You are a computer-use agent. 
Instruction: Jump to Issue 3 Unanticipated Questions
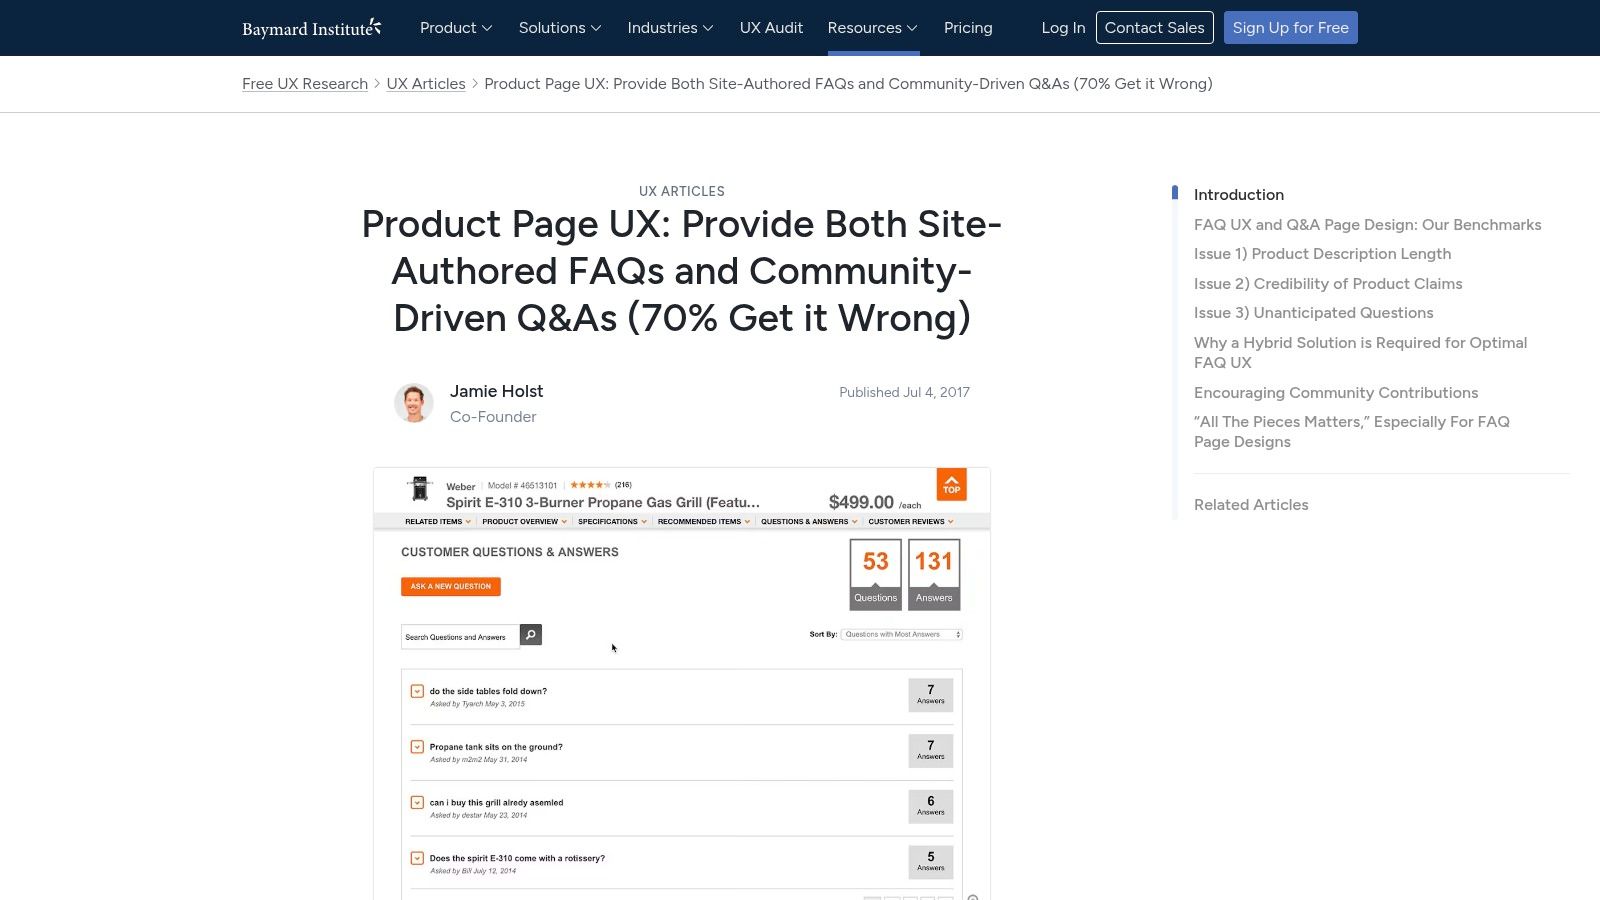click(1313, 313)
